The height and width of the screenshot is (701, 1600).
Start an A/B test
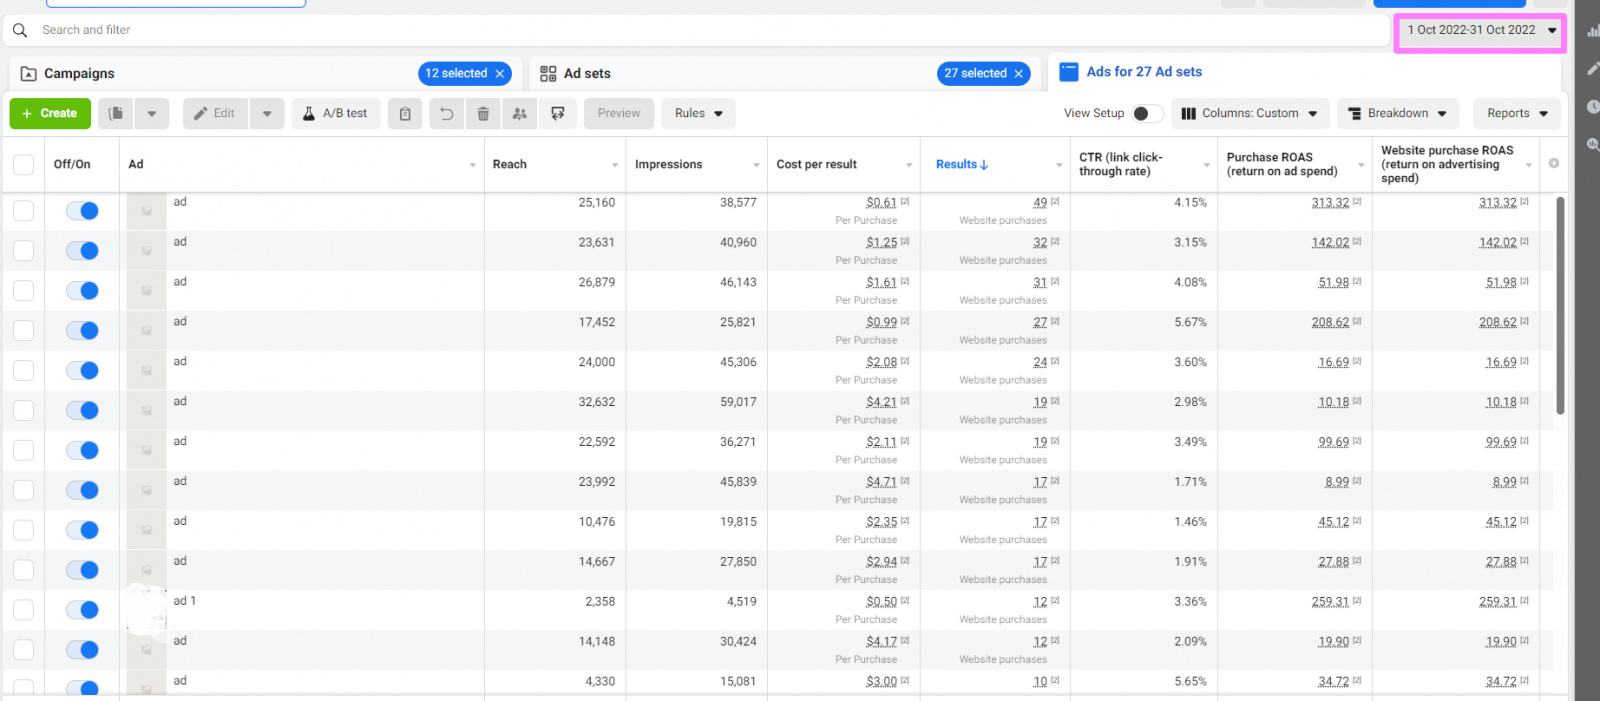click(335, 114)
